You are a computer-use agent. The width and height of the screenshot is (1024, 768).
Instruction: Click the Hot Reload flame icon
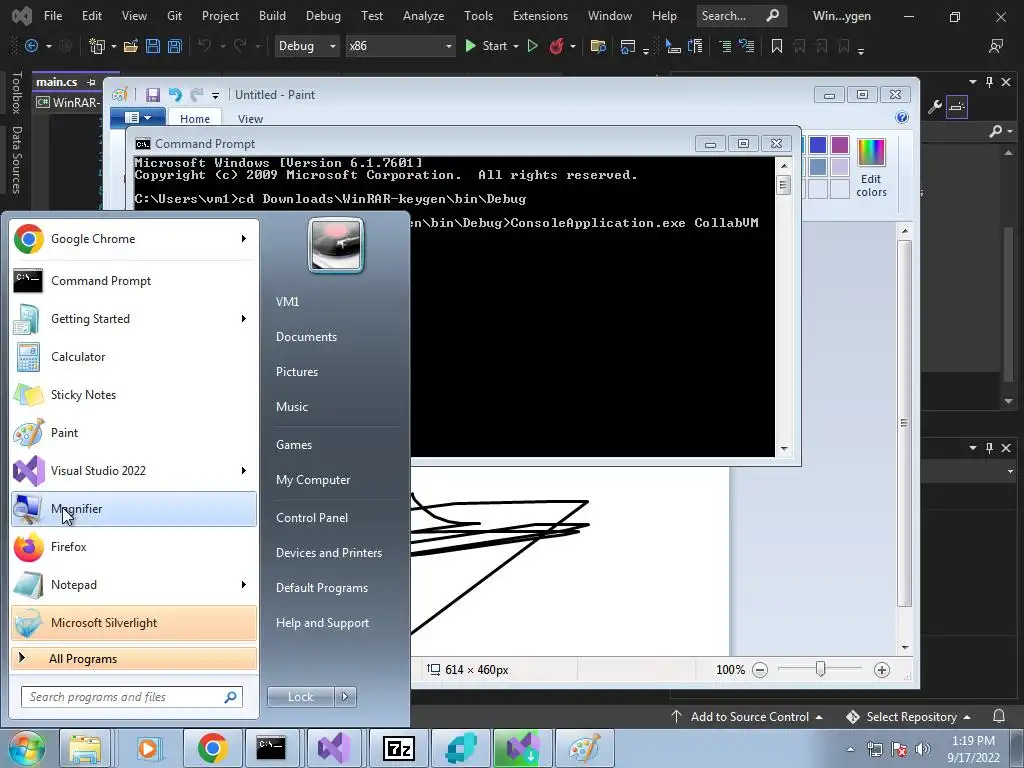pos(556,46)
